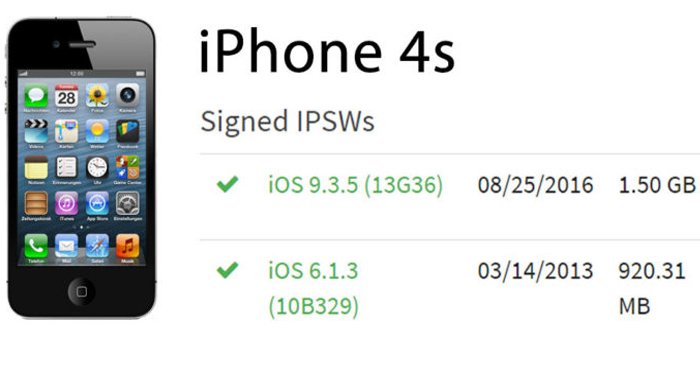700x366 pixels.
Task: Click the 1.50 GB size of iOS 9.3.5
Action: pos(657,185)
